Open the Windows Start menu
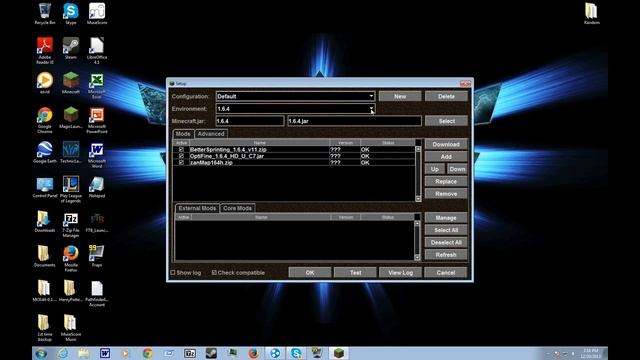The image size is (640, 360). coord(41,353)
